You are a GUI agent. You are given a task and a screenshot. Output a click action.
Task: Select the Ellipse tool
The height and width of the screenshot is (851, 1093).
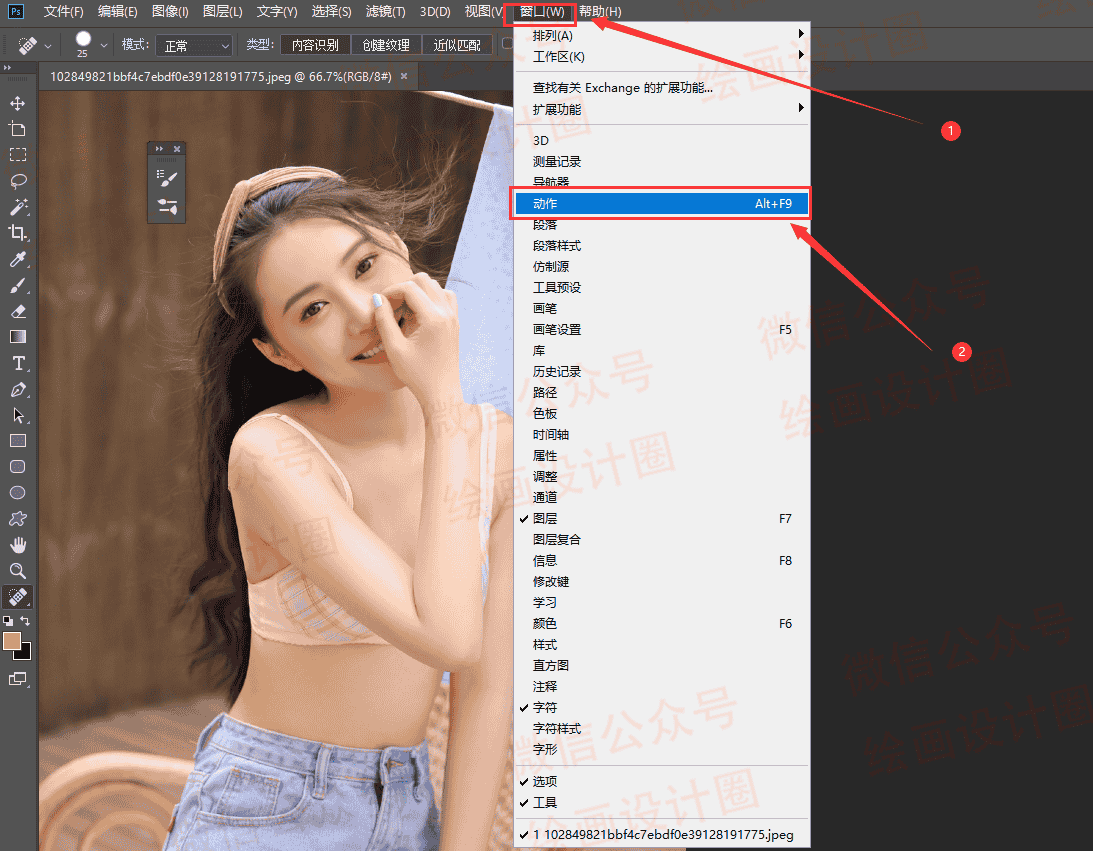[17, 493]
